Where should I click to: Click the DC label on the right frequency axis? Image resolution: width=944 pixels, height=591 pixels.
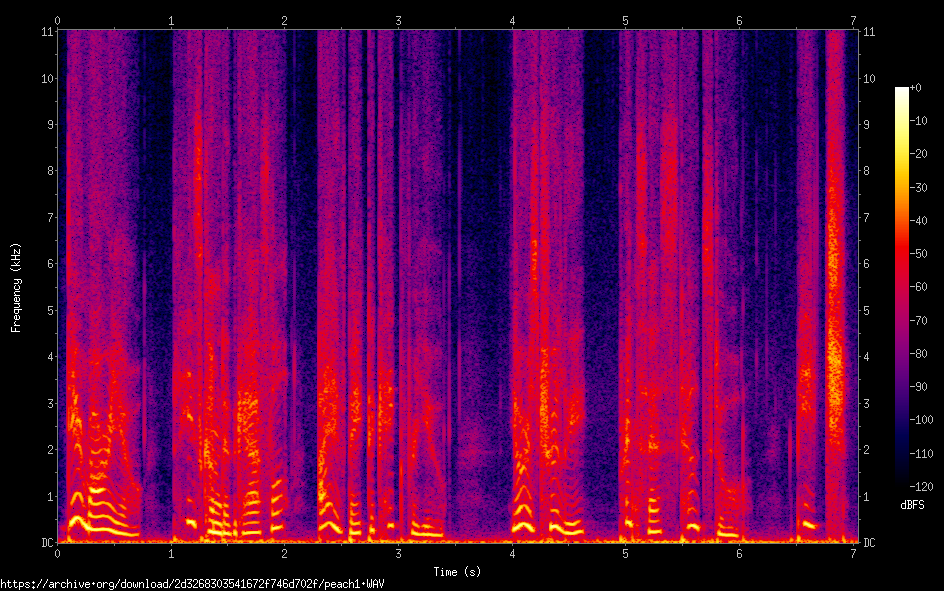(869, 543)
